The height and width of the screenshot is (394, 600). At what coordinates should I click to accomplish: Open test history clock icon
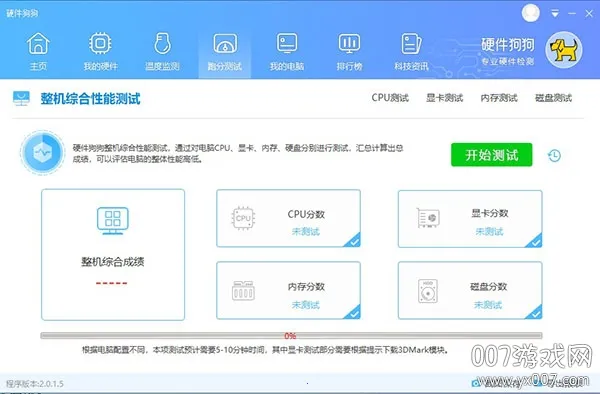pos(554,156)
